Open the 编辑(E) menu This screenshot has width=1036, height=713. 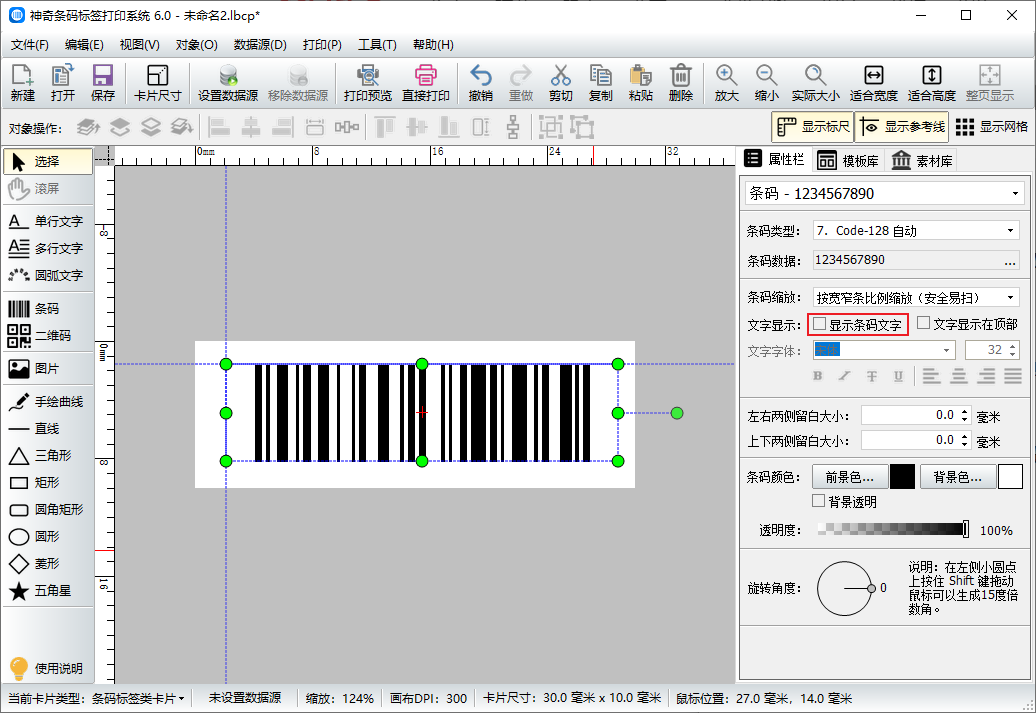click(84, 45)
